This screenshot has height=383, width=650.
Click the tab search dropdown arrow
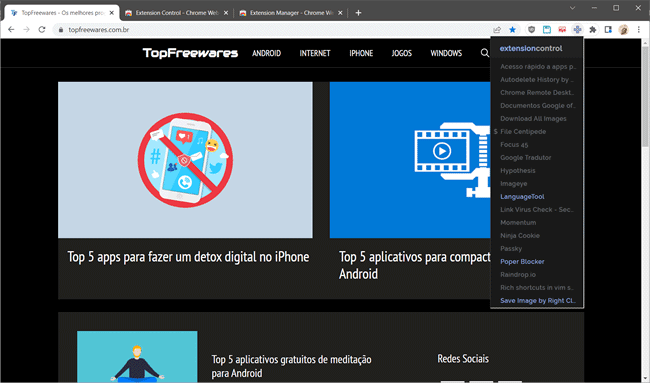[572, 8]
